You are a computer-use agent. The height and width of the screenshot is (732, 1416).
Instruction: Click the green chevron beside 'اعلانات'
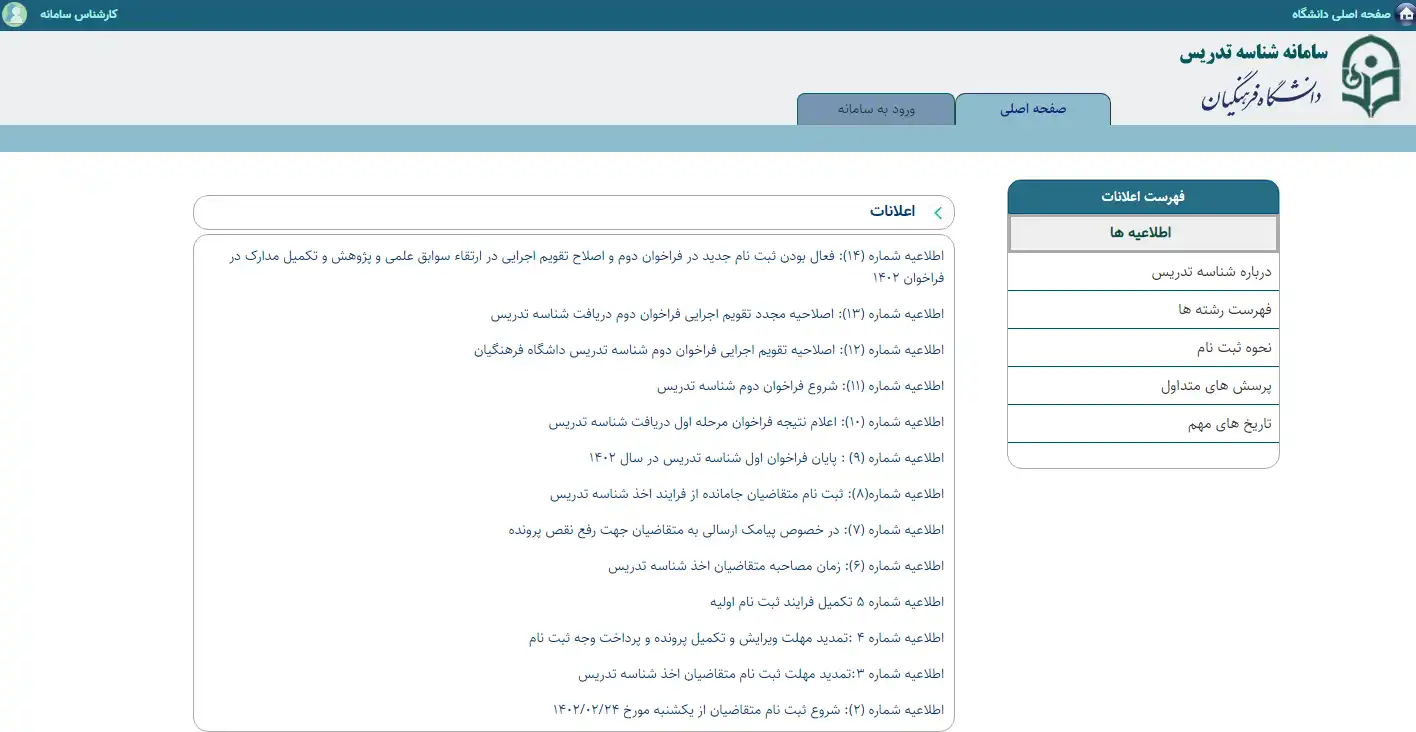coord(938,212)
